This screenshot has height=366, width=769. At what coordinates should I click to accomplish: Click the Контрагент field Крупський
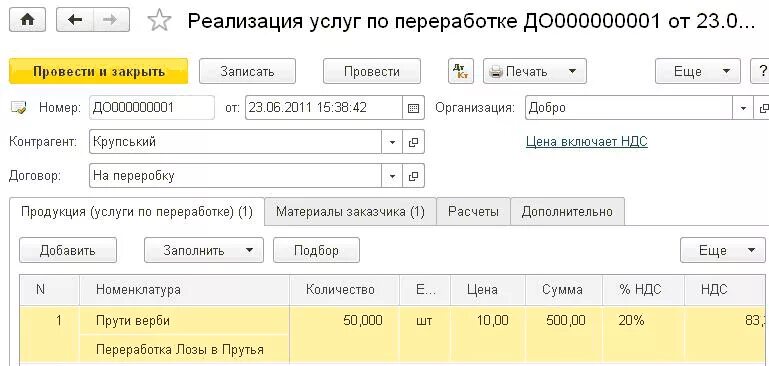(235, 142)
